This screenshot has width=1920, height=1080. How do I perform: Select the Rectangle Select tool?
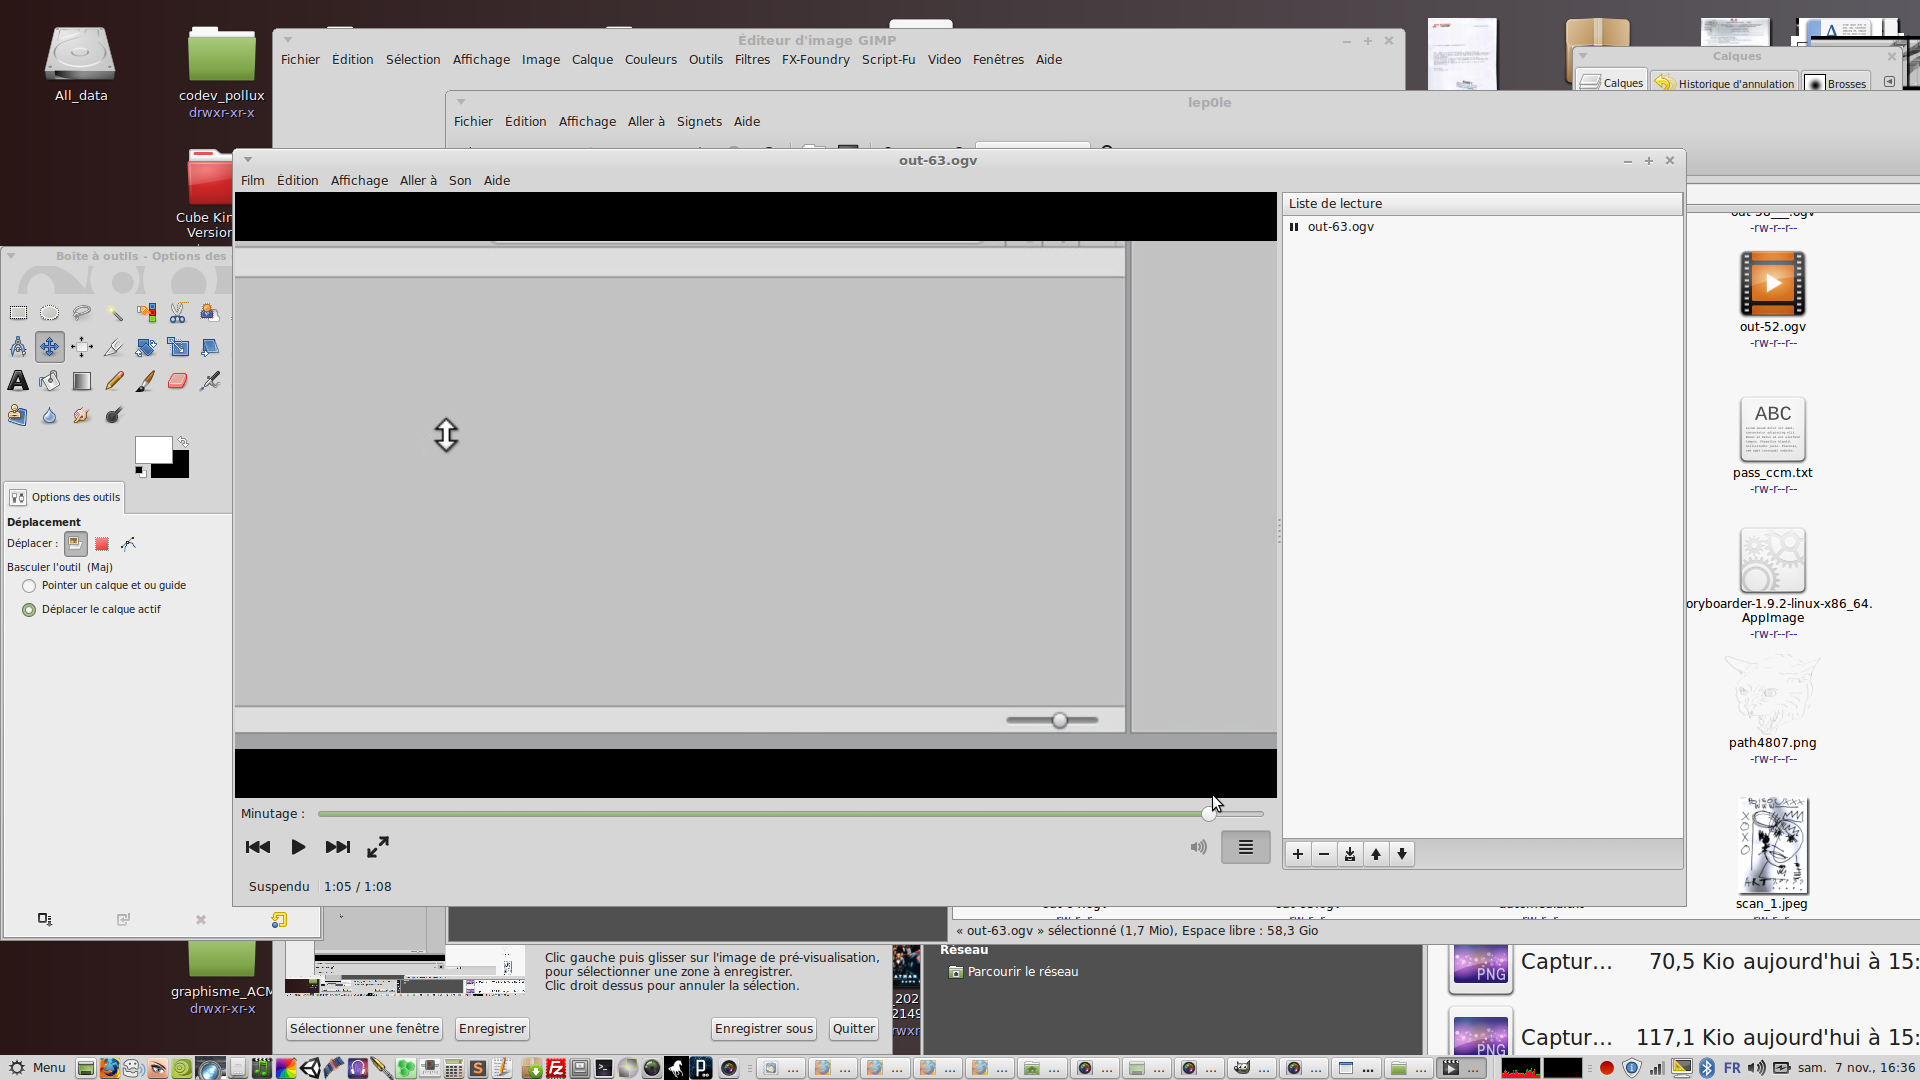point(18,313)
